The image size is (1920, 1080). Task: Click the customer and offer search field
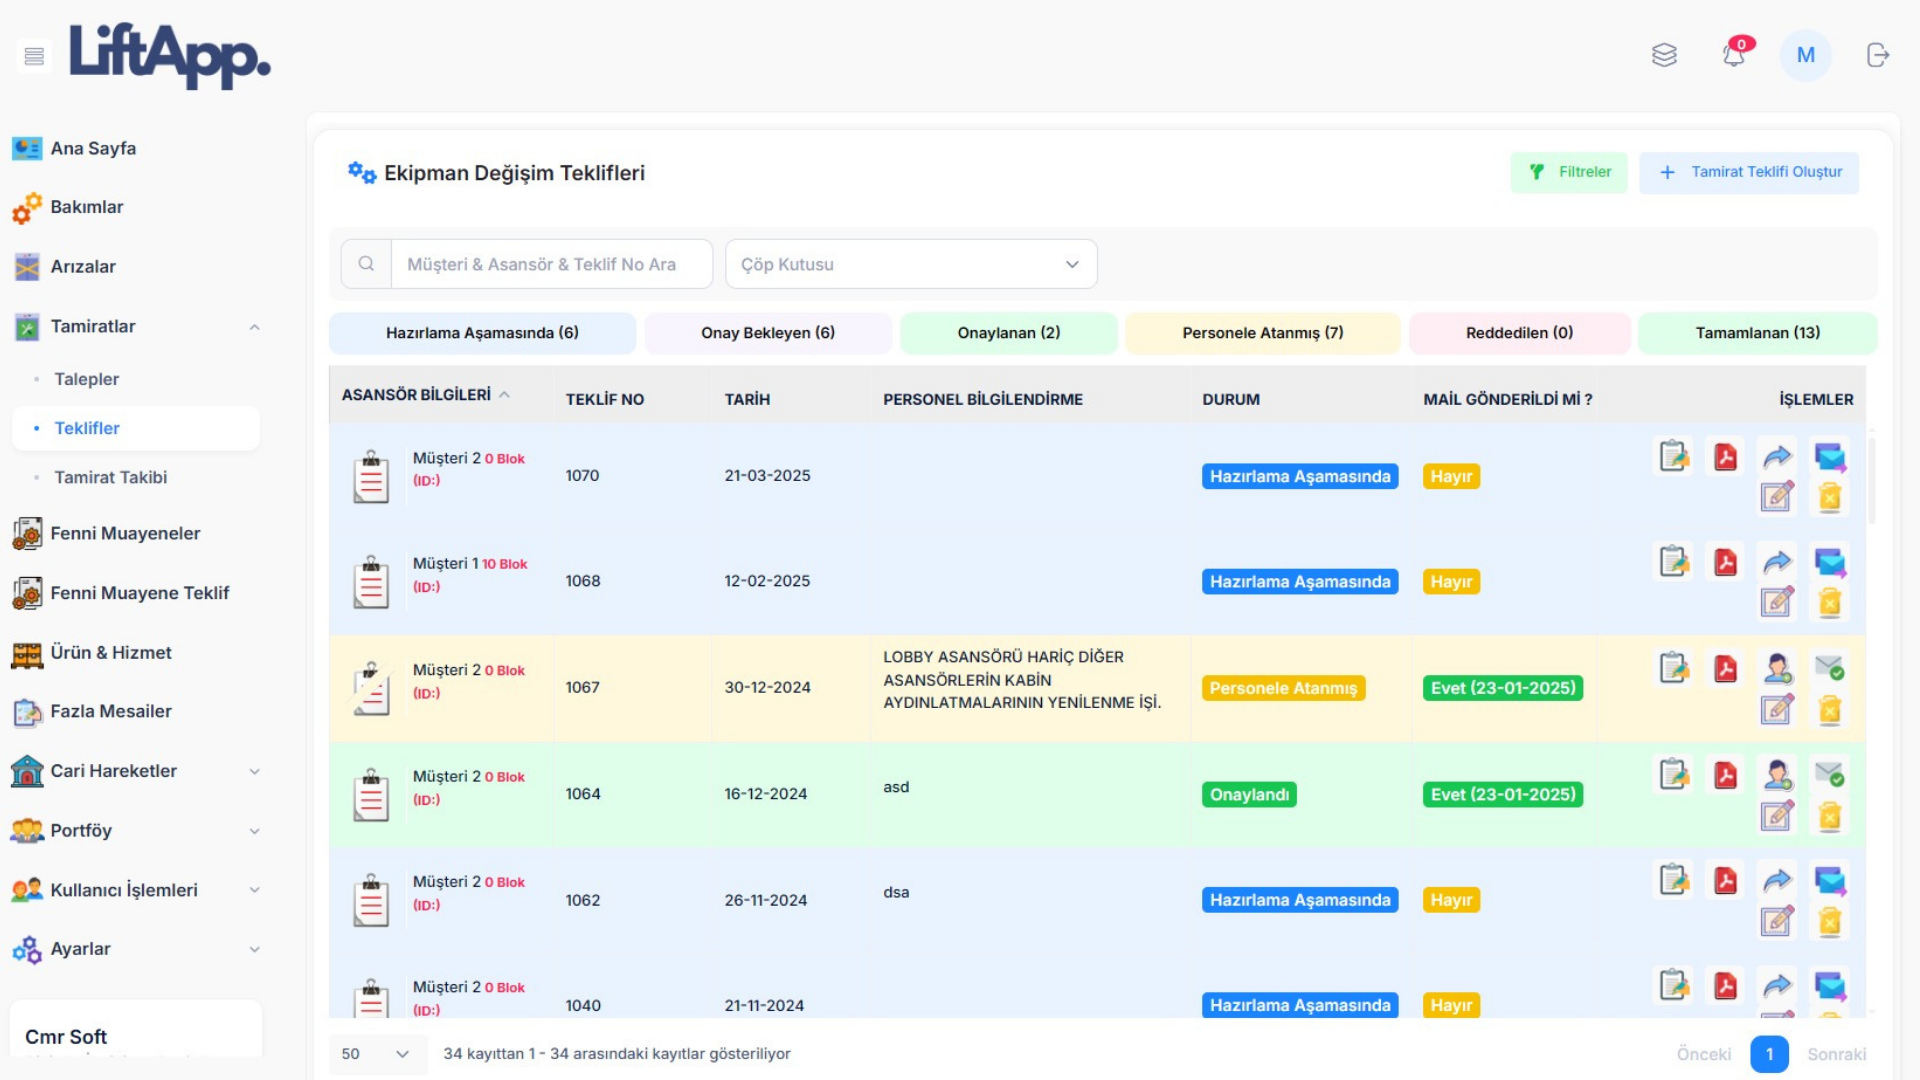550,264
